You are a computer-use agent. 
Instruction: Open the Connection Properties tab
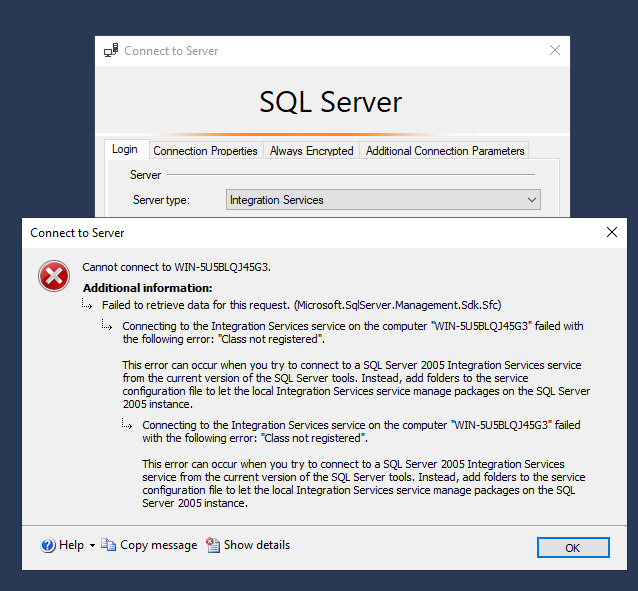[205, 151]
